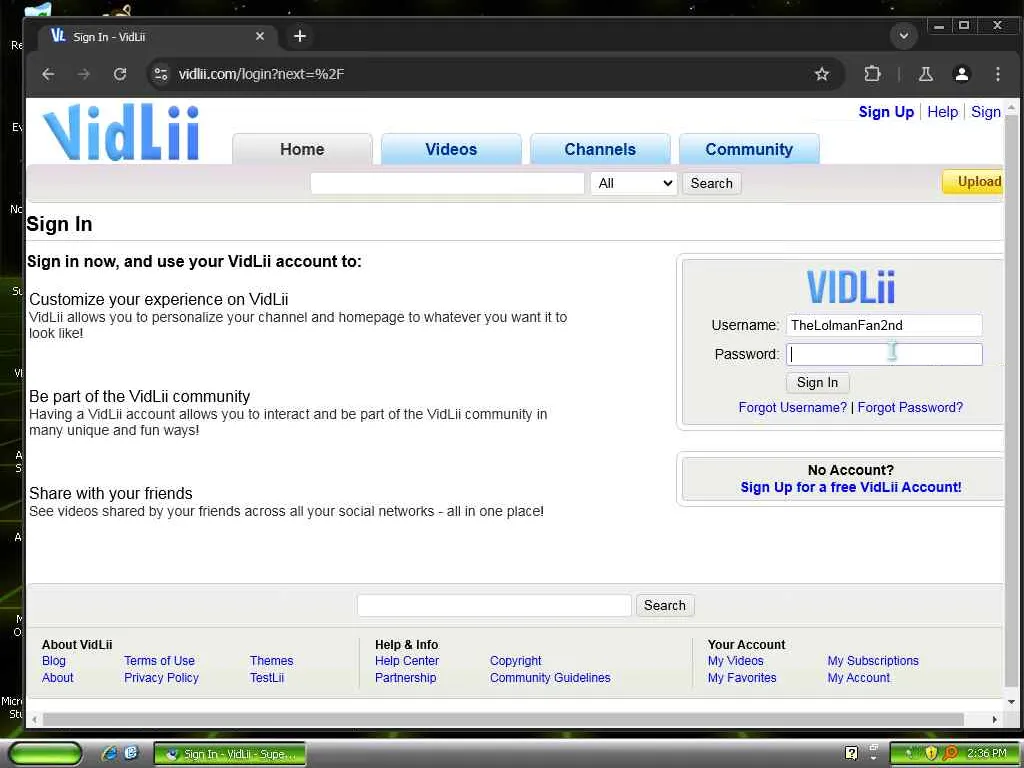1024x768 pixels.
Task: Click the bottom Search button
Action: click(x=665, y=605)
